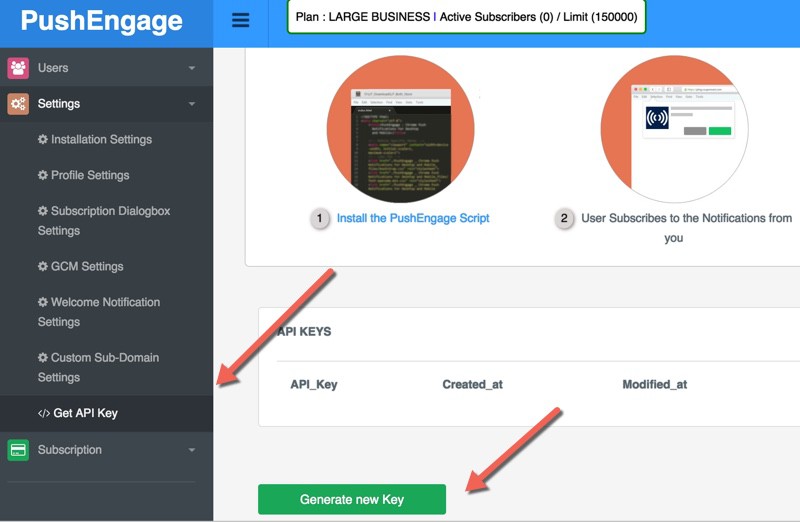Open Installation Settings
Viewport: 800px width, 522px height.
tap(95, 139)
